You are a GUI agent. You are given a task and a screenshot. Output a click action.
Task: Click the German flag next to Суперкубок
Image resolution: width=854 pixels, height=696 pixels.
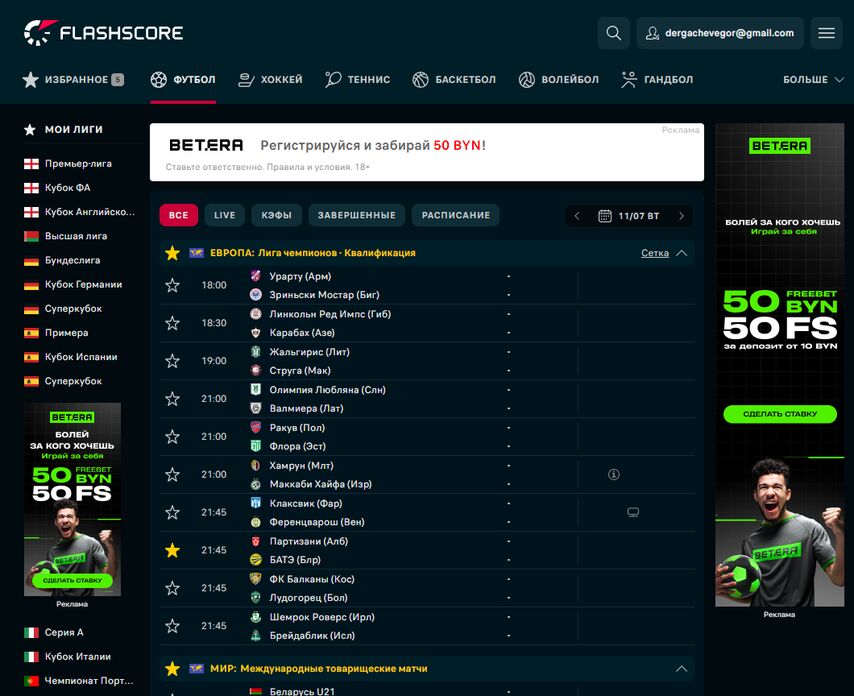(x=31, y=309)
